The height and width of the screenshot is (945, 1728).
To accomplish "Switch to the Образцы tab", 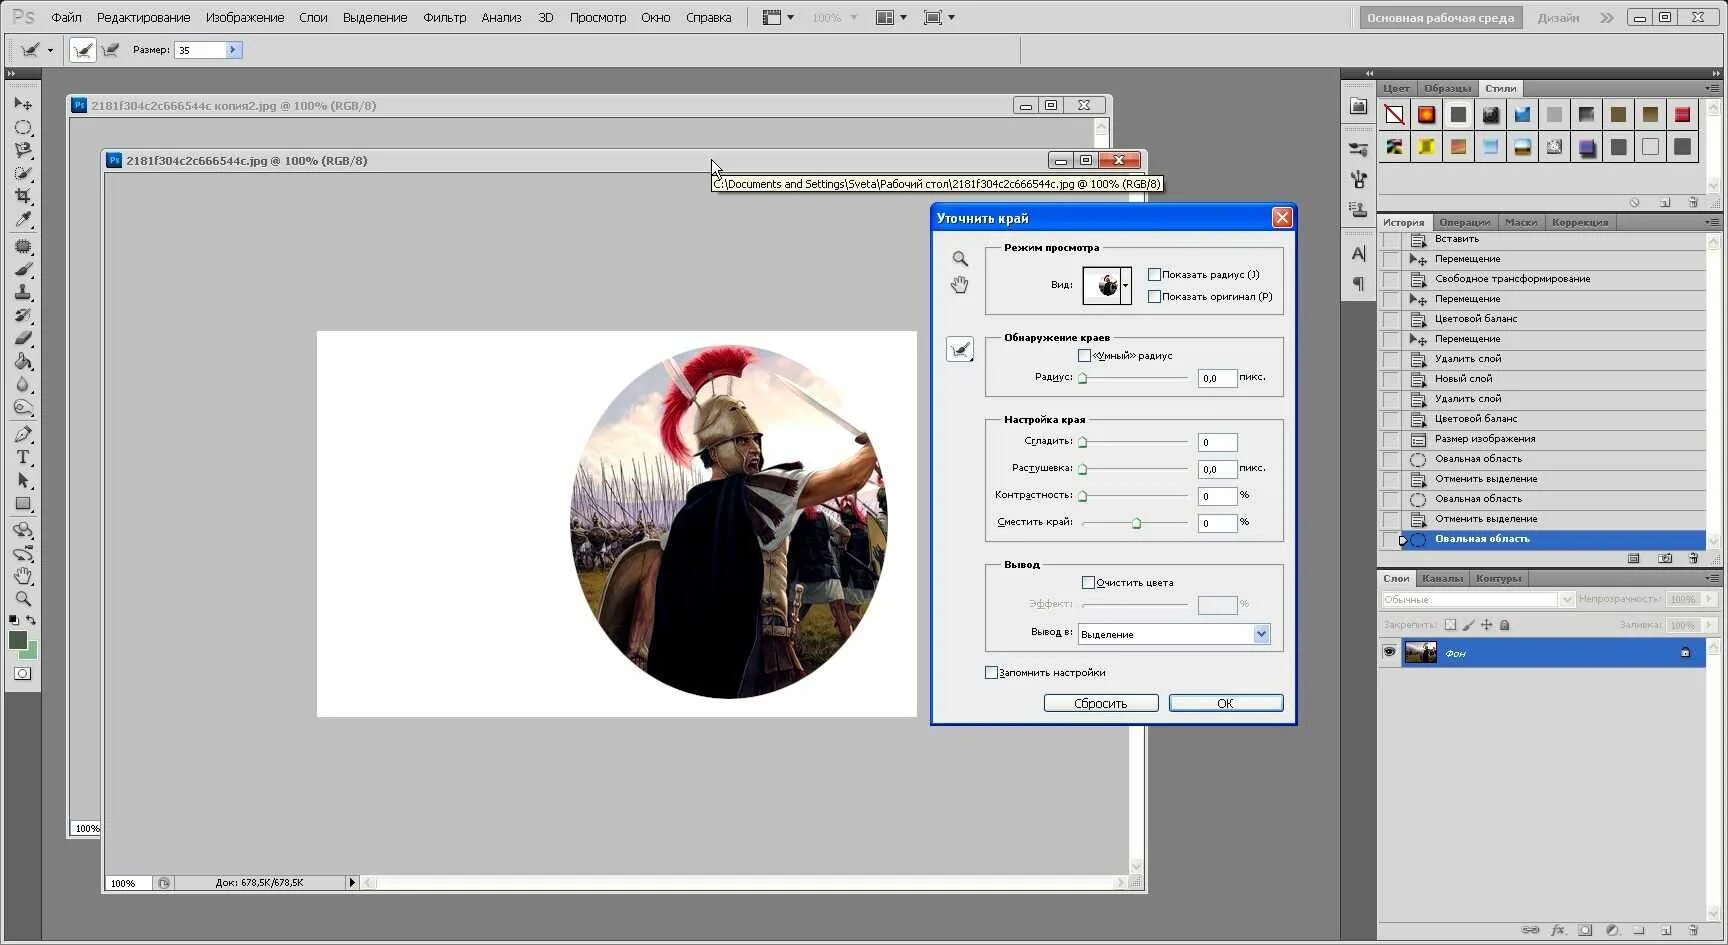I will [1447, 88].
